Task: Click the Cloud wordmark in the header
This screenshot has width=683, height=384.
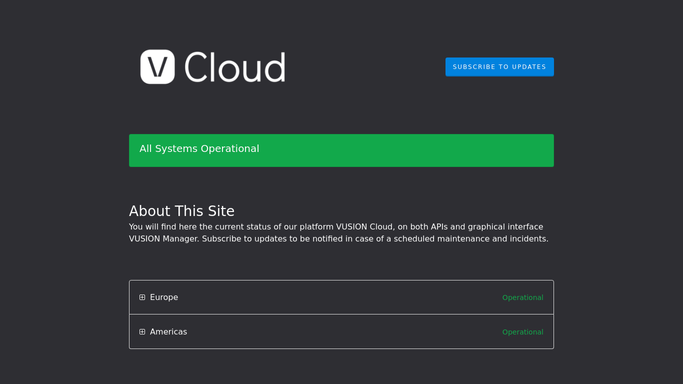Action: [x=235, y=67]
